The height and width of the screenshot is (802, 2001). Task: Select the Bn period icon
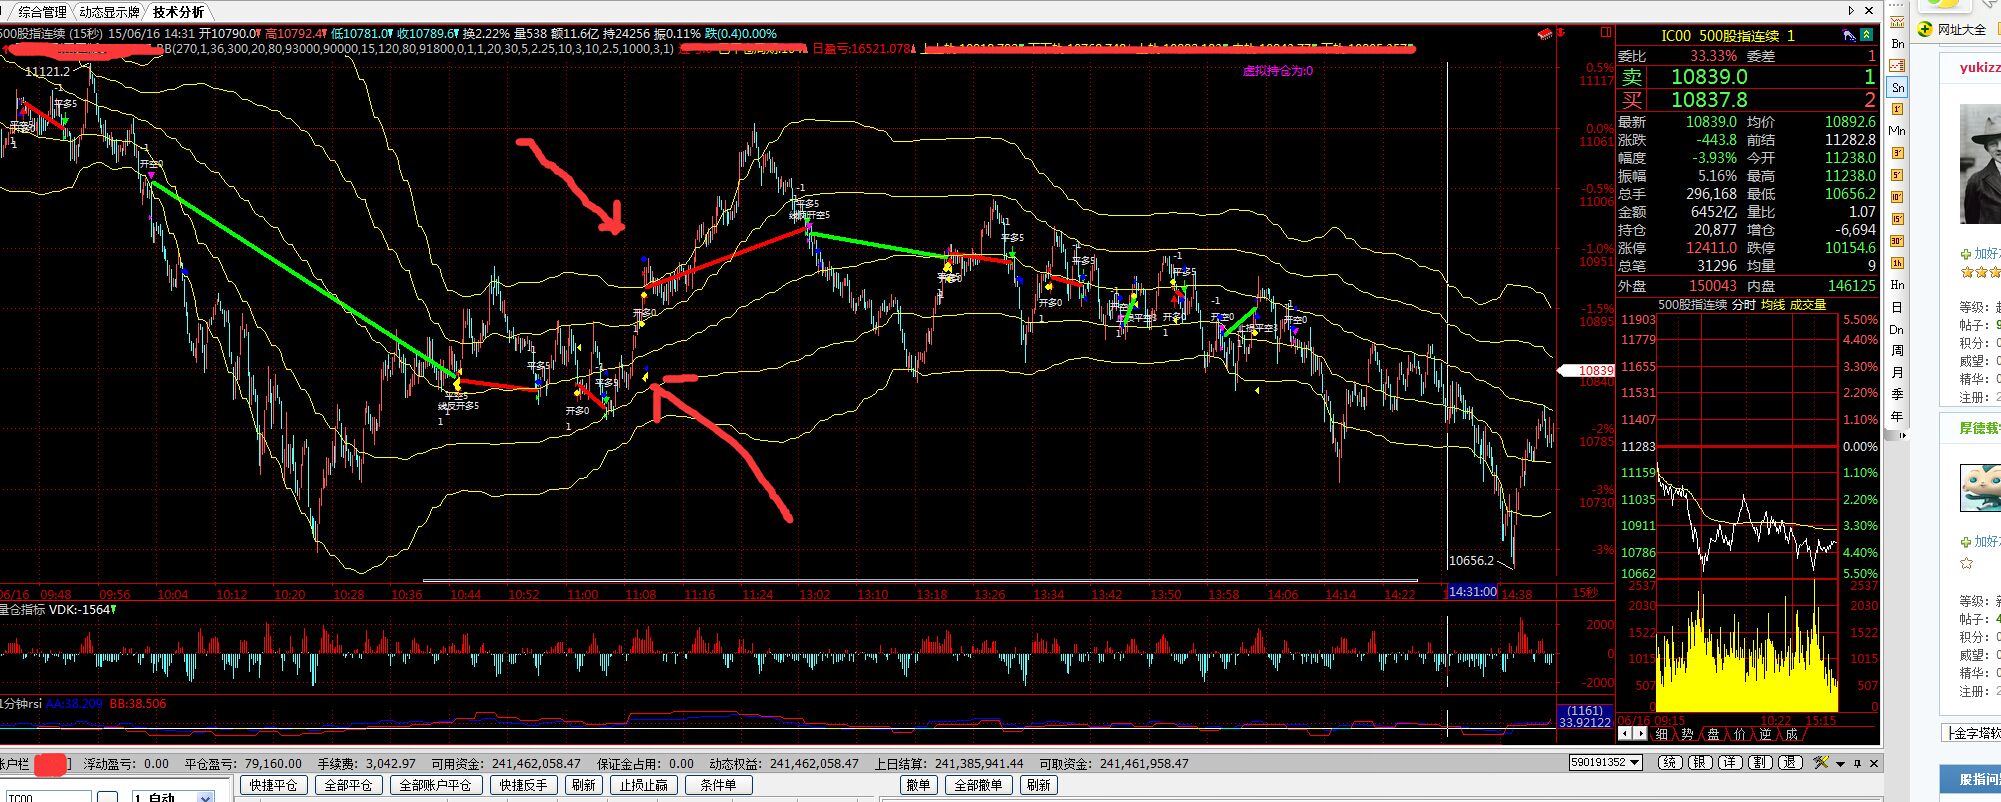point(1897,44)
